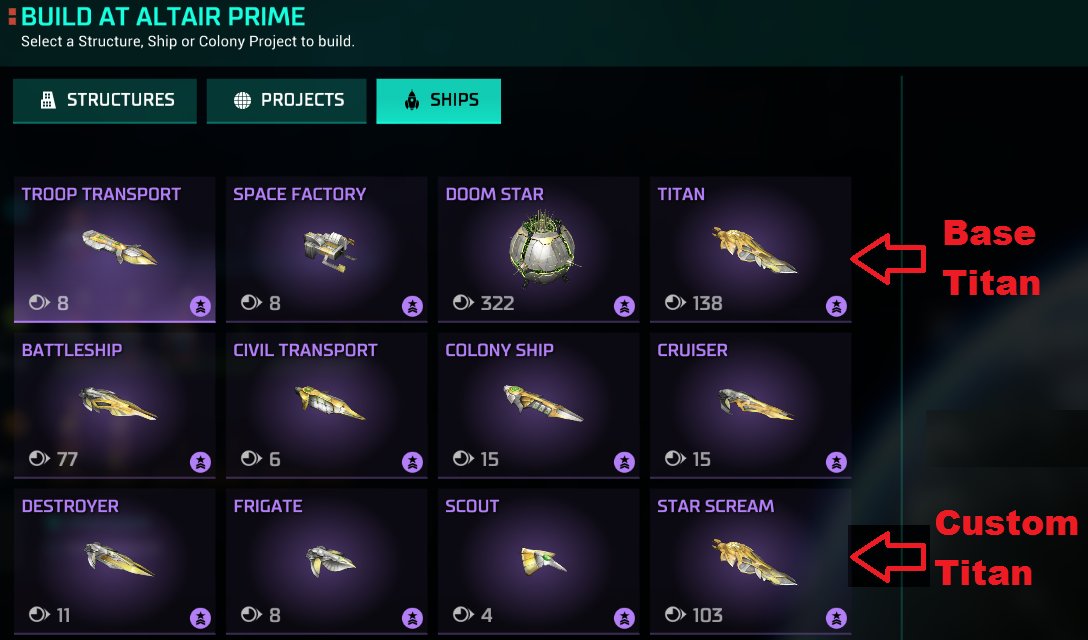The width and height of the screenshot is (1088, 640).
Task: Click the star badge on Star Scream card
Action: 836,617
